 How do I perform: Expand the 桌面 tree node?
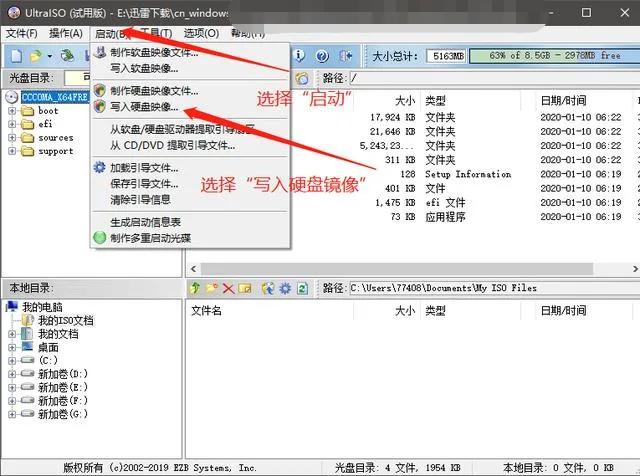12,348
